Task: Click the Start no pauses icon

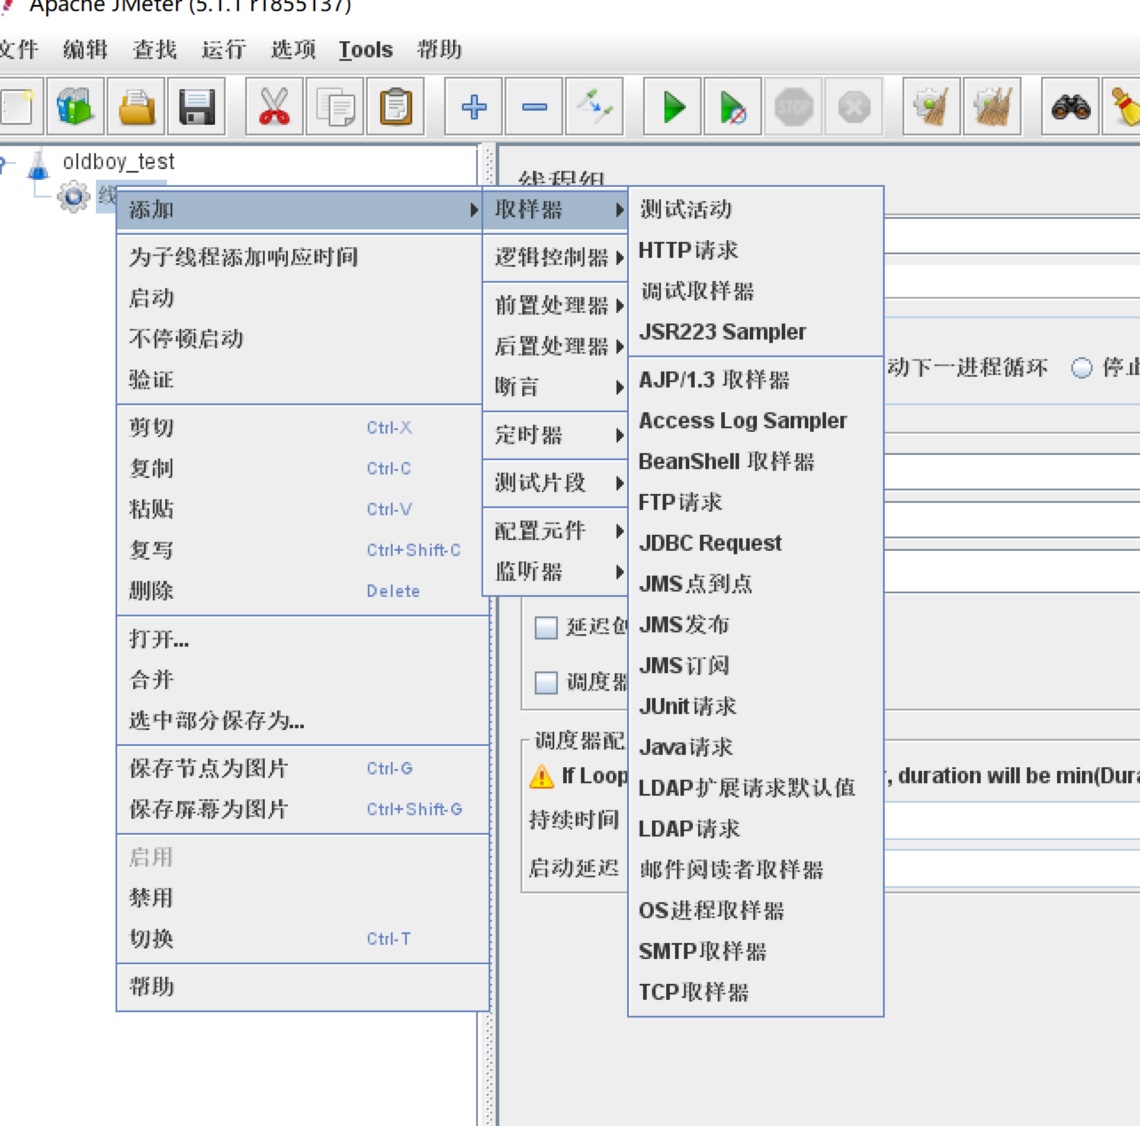Action: coord(733,106)
